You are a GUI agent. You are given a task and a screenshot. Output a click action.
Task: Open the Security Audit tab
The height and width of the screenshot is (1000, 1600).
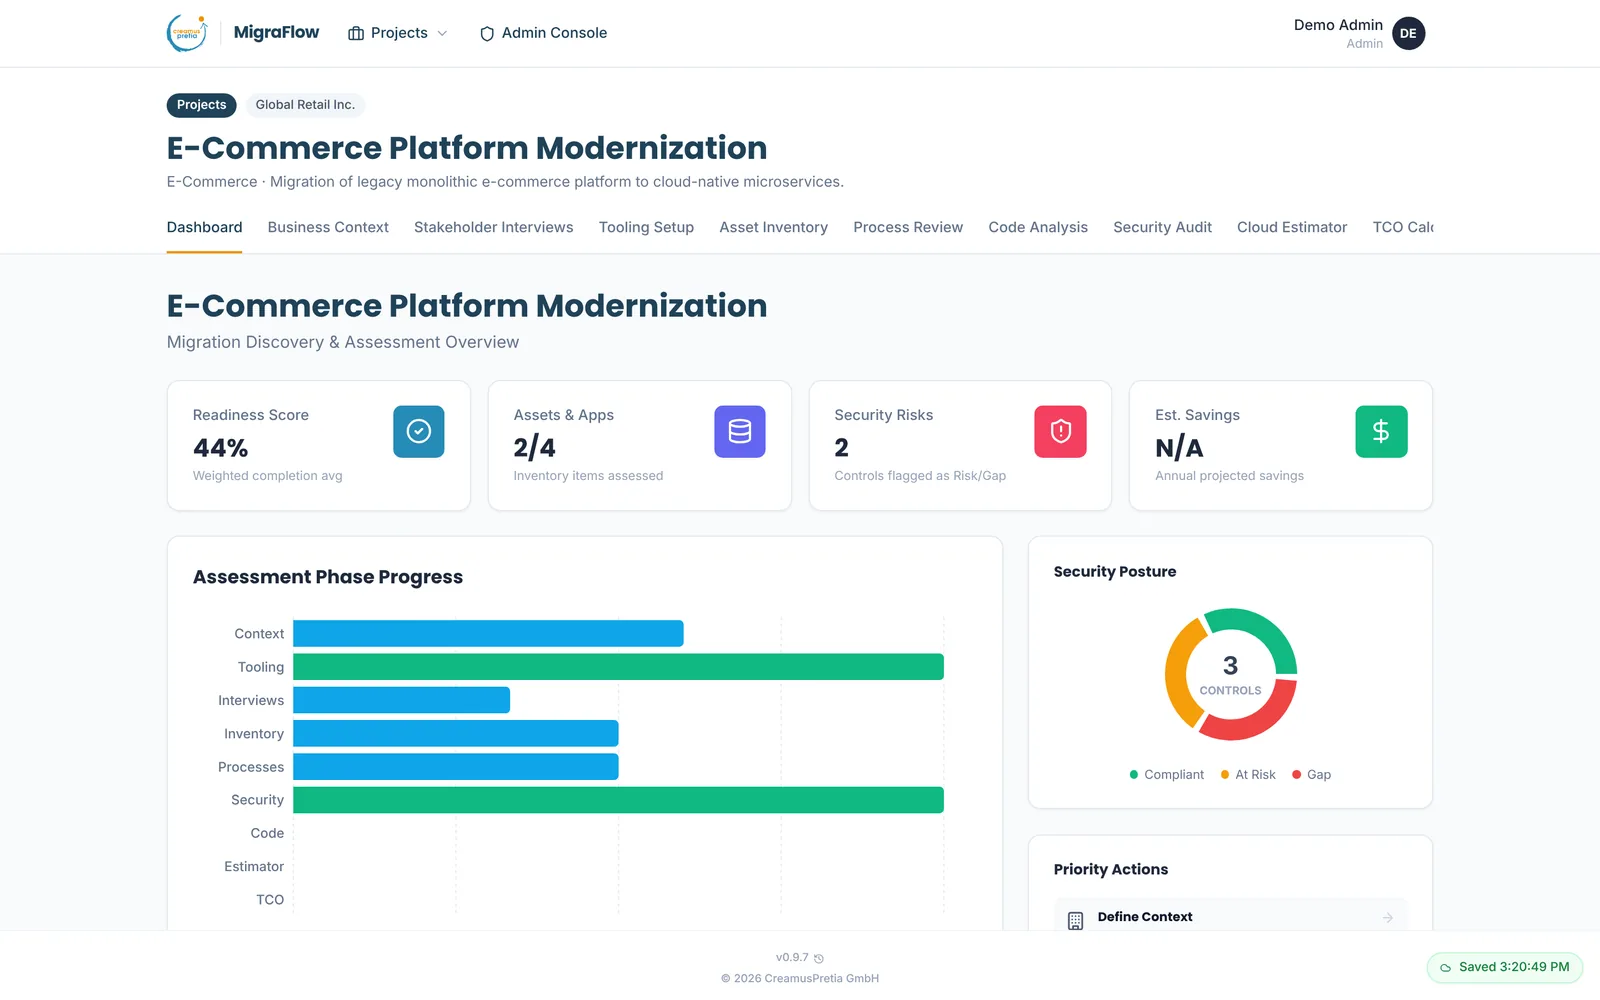click(1162, 227)
